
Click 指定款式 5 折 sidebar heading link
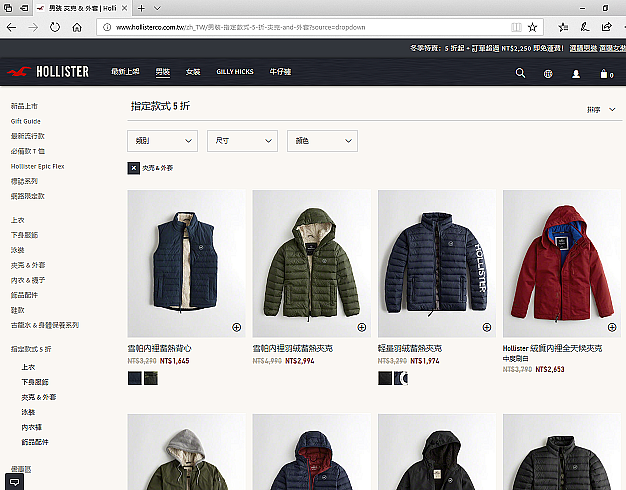pyautogui.click(x=31, y=349)
